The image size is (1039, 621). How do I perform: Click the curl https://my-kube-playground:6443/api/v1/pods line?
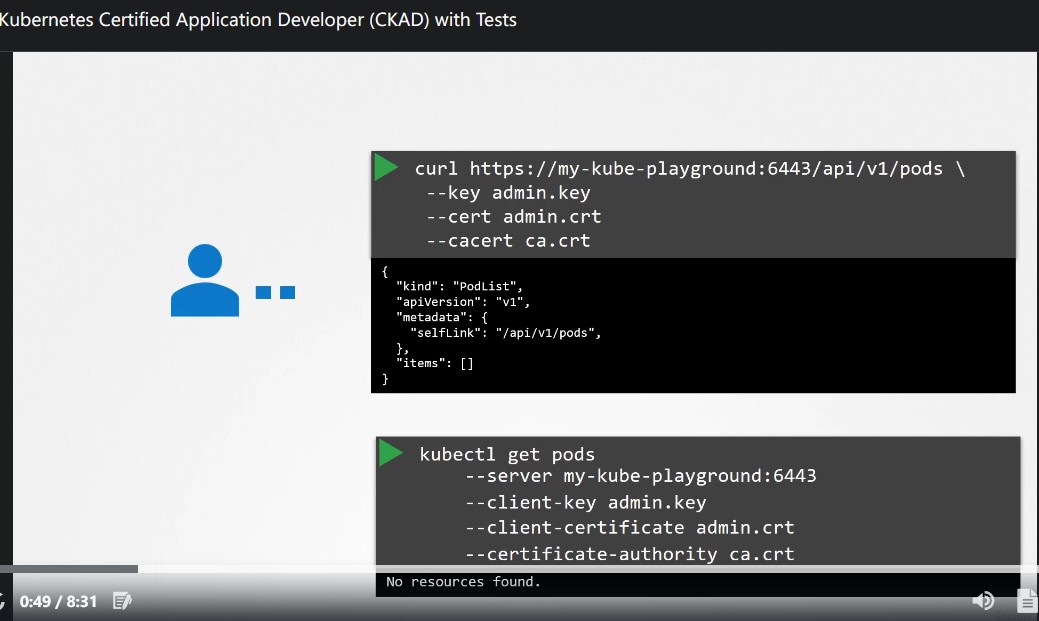[x=690, y=169]
